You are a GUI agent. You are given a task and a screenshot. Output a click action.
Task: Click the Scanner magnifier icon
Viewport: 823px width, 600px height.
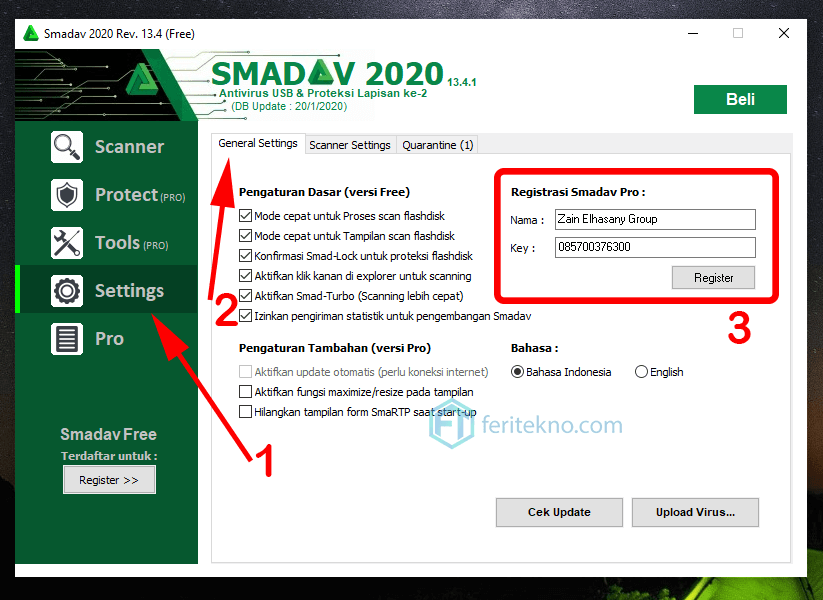[x=67, y=147]
